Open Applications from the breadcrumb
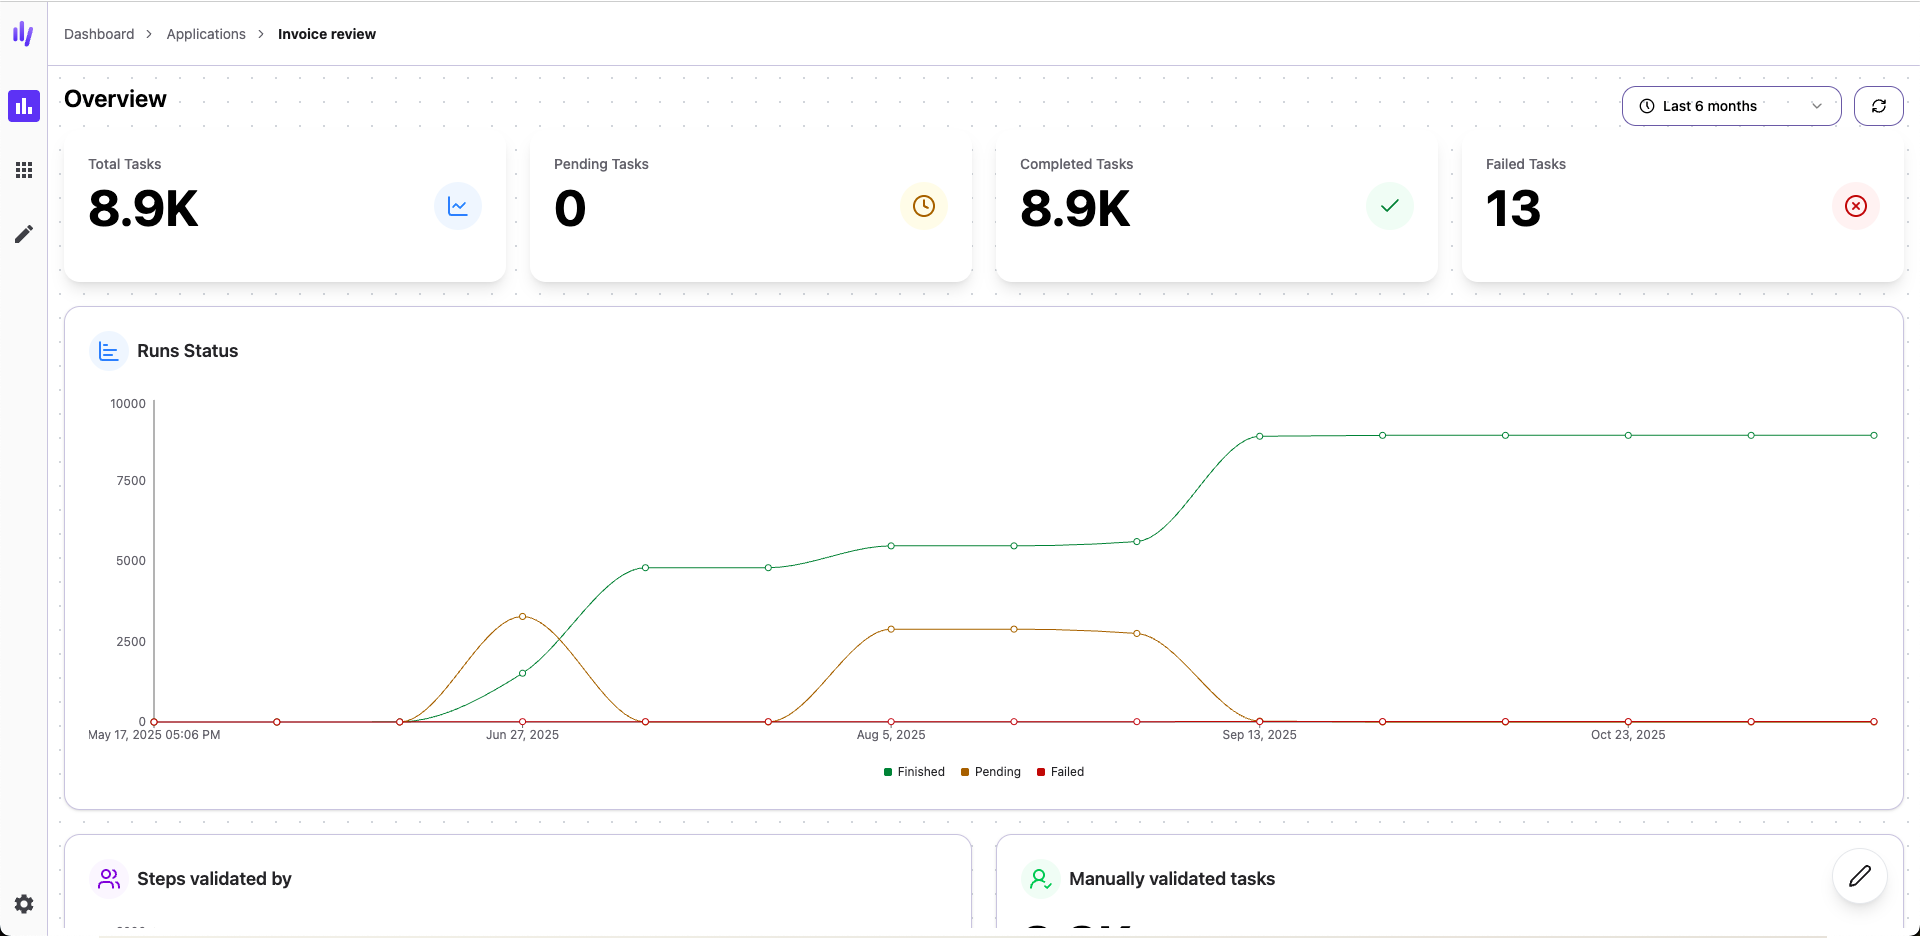This screenshot has width=1920, height=938. [x=205, y=33]
